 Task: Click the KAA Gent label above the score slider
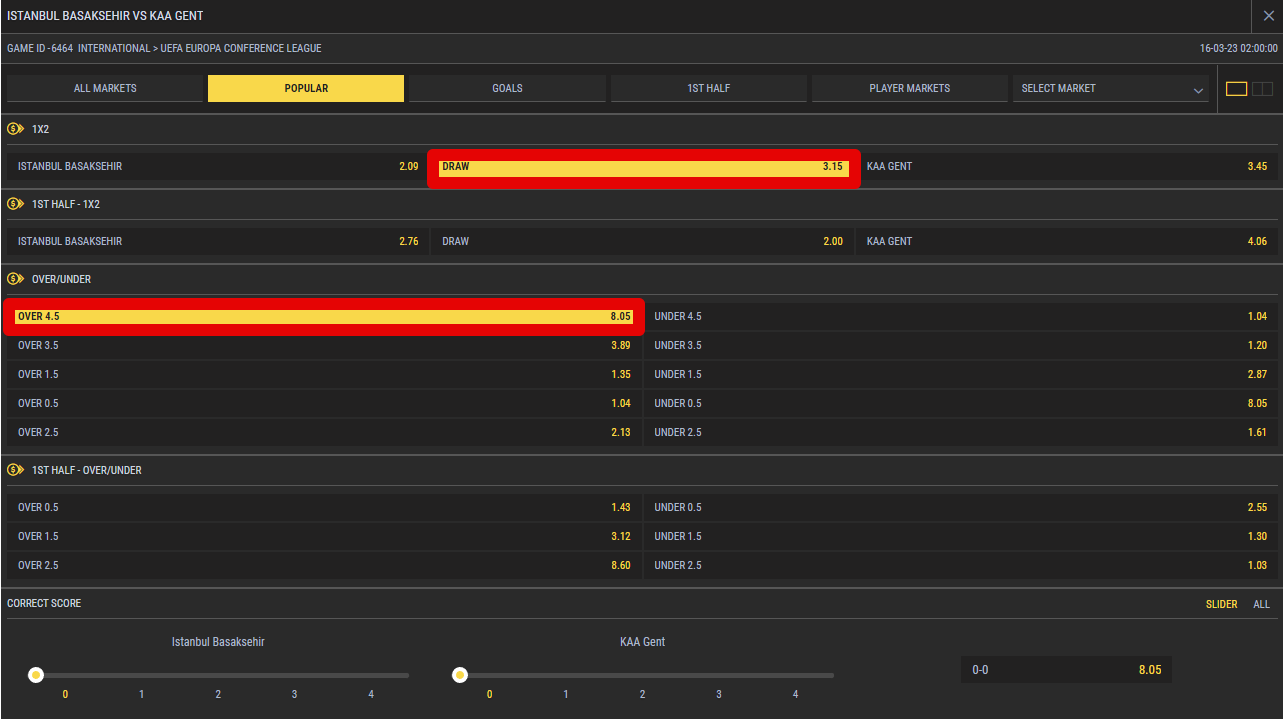(x=642, y=642)
